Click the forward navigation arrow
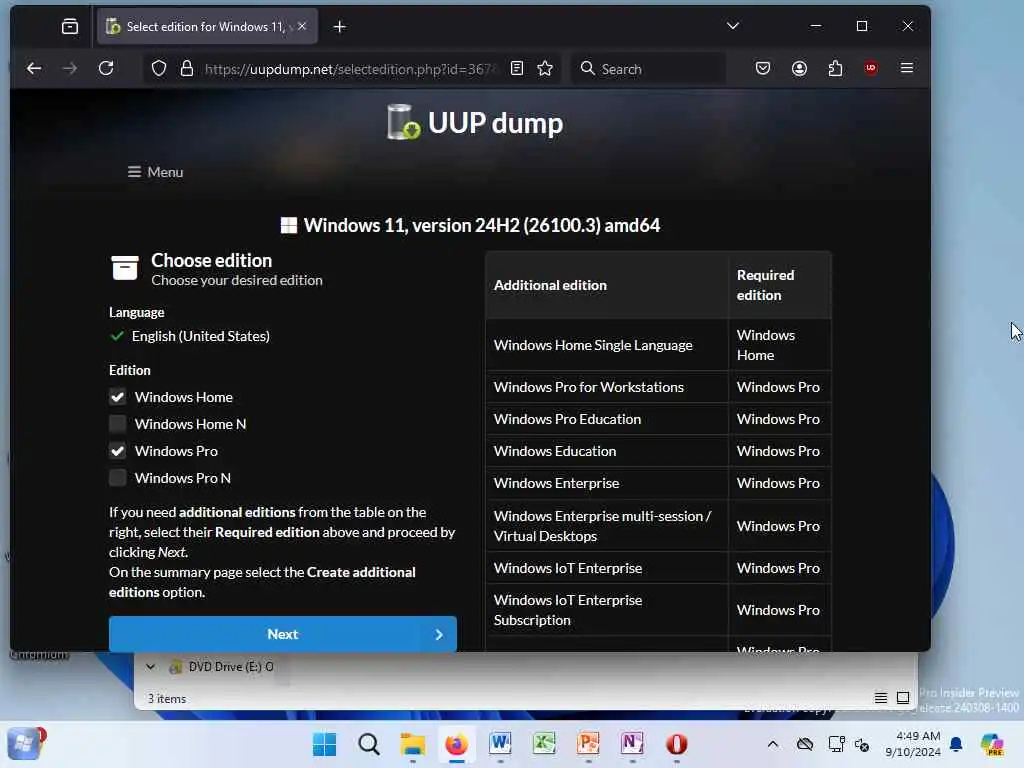The width and height of the screenshot is (1024, 768). coord(70,68)
